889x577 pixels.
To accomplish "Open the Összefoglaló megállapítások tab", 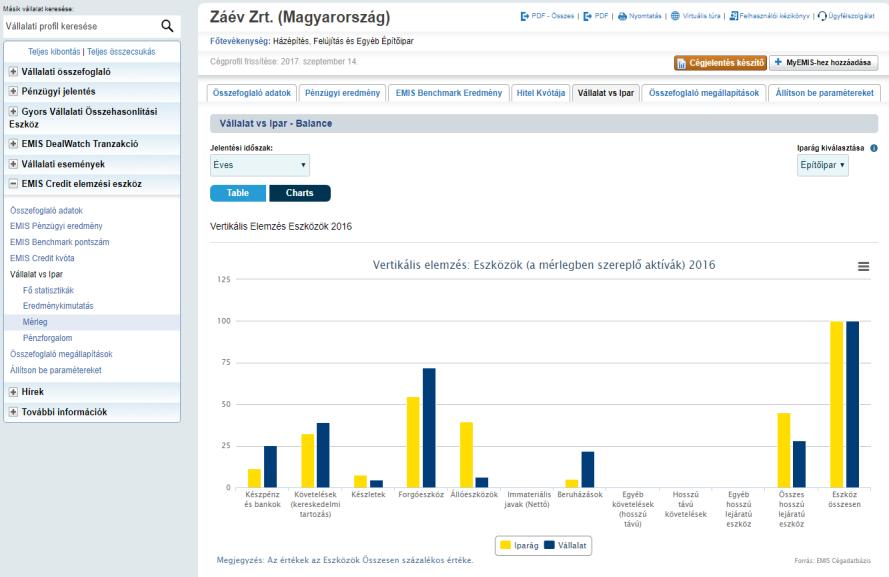I will [x=704, y=93].
